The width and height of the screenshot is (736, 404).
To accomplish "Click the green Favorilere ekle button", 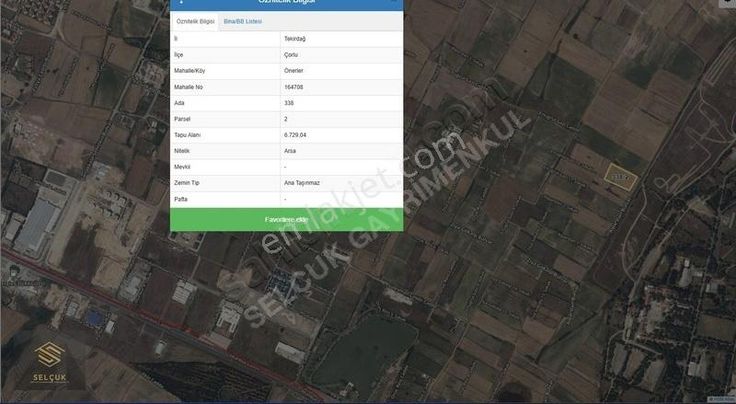I will tap(286, 220).
